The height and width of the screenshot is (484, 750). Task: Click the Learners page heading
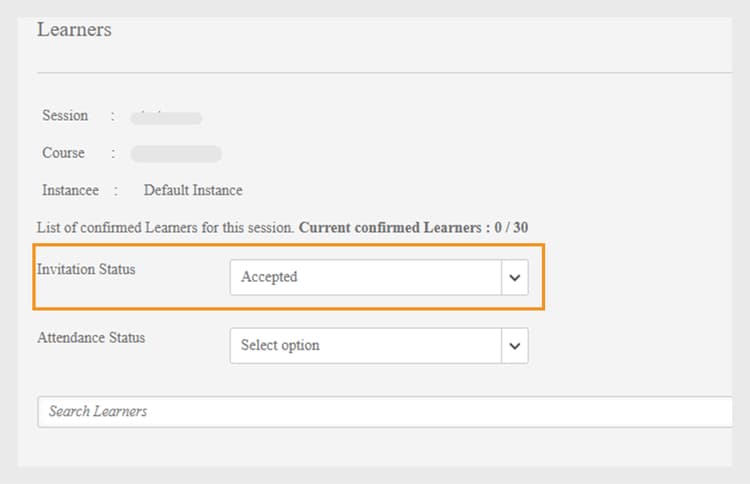pyautogui.click(x=74, y=30)
